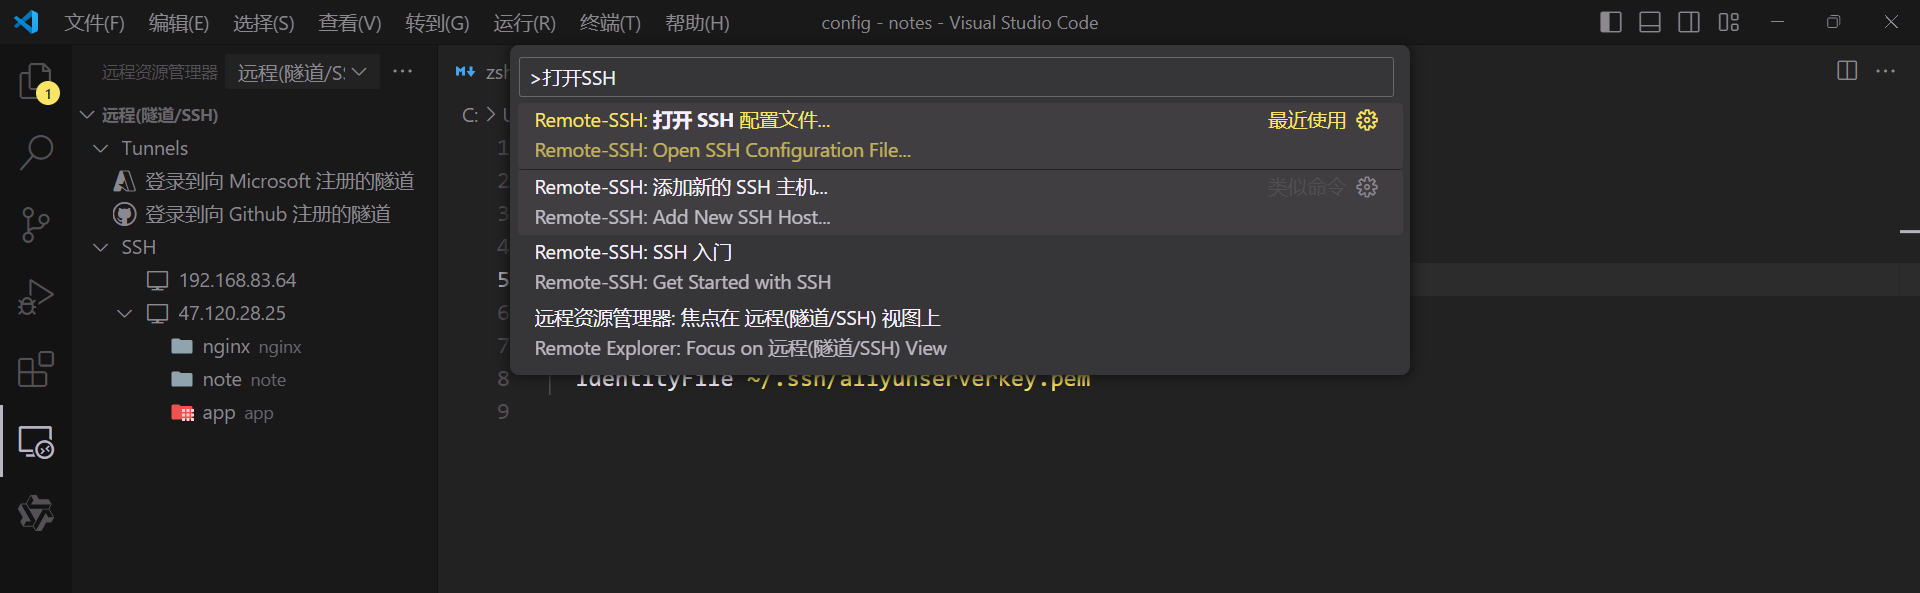1920x593 pixels.
Task: Click 登录到向 Microsoft 注册的隧道
Action: click(279, 181)
